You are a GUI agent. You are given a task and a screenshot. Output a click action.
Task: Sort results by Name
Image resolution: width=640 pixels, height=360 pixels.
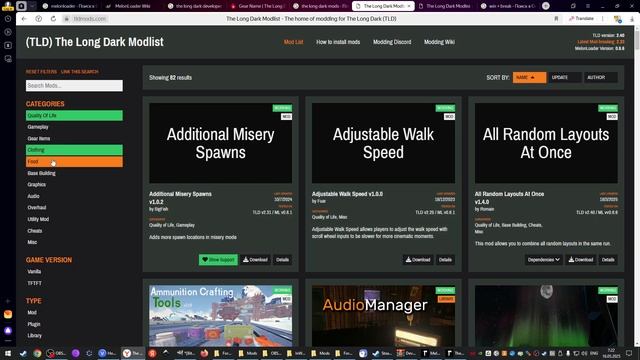(x=529, y=77)
